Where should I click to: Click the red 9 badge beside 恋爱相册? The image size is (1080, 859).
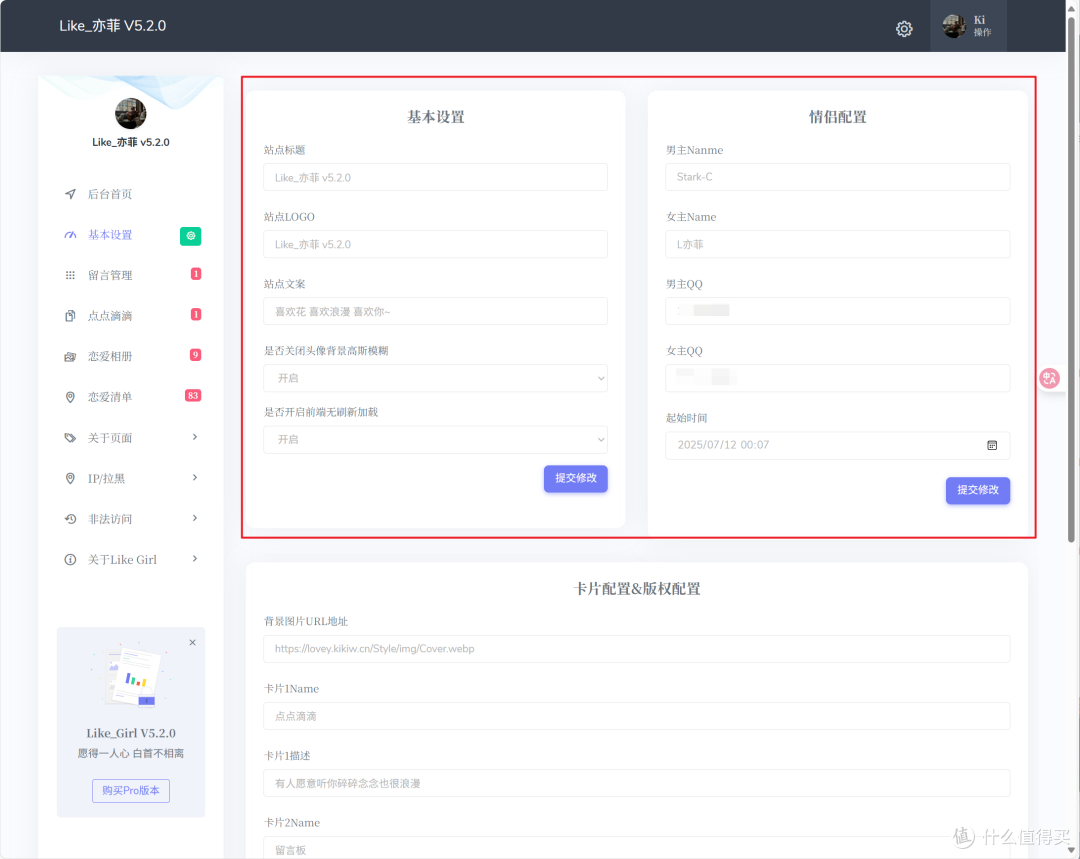pos(196,355)
